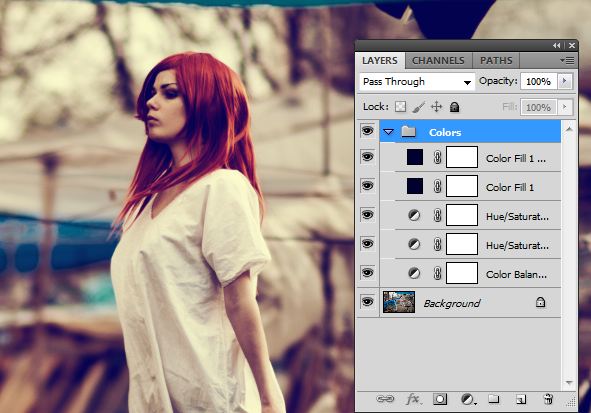Click the Color Fill 1 color swatch

point(415,186)
